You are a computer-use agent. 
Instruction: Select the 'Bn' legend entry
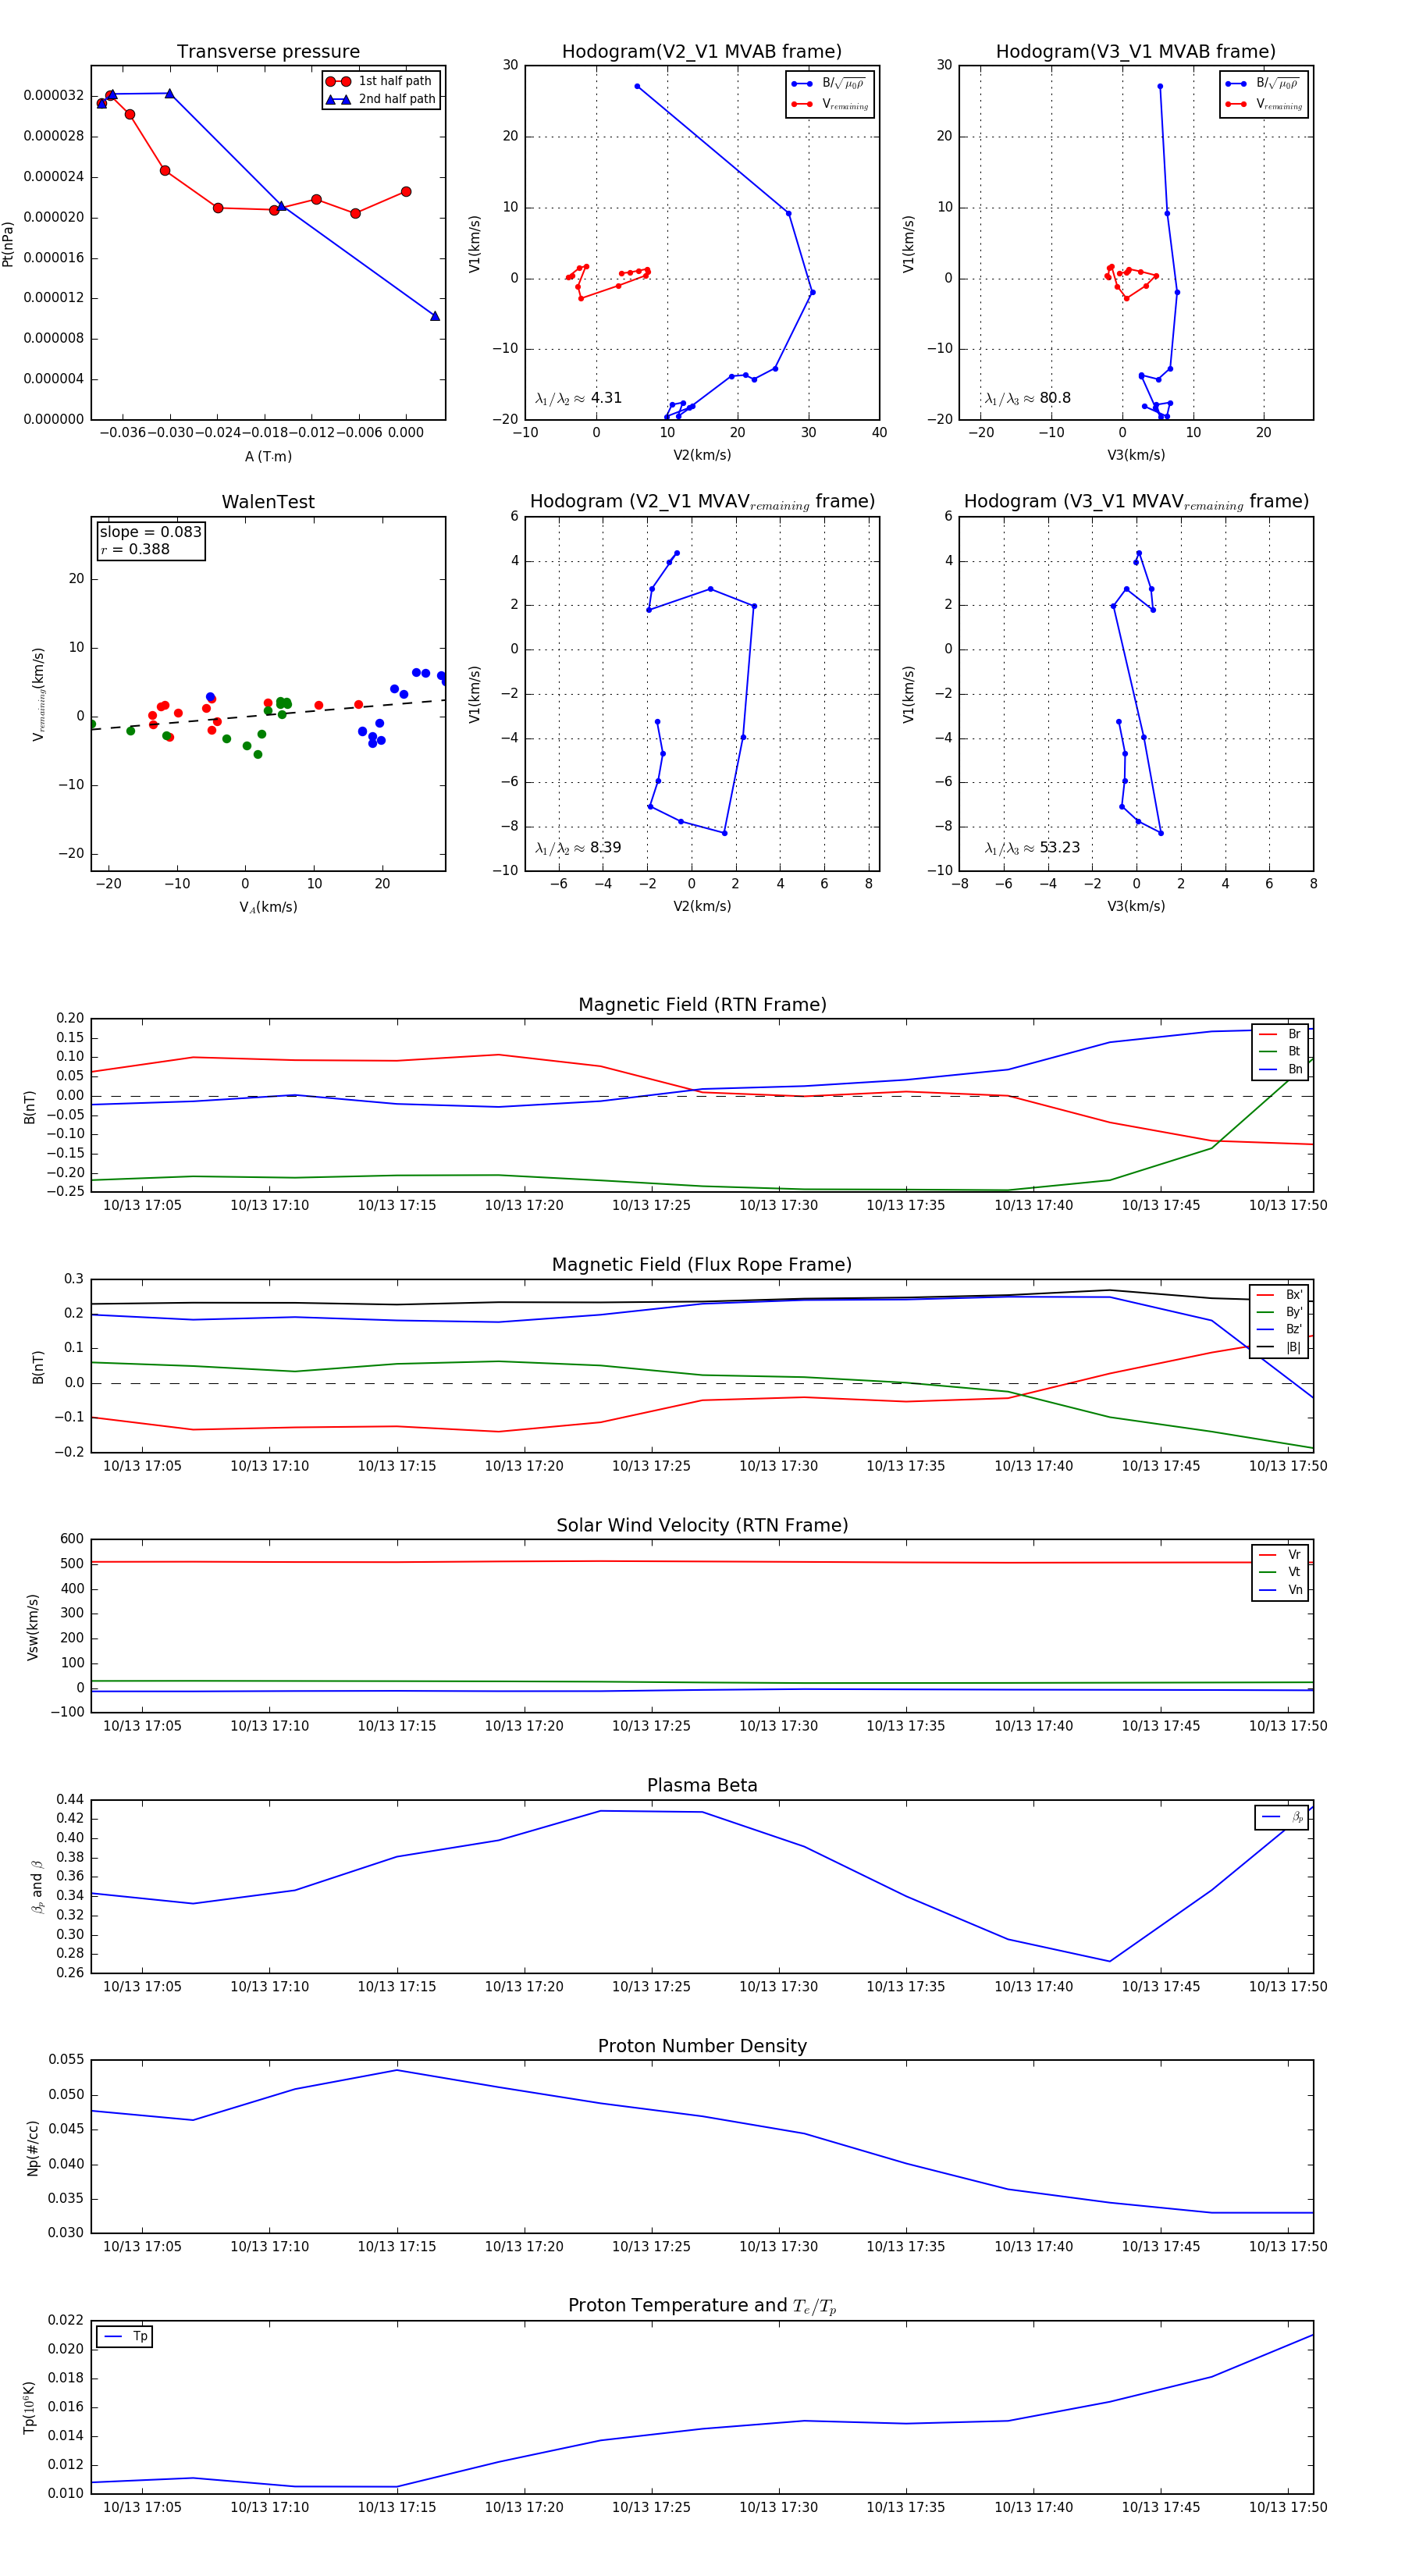[x=1280, y=1069]
